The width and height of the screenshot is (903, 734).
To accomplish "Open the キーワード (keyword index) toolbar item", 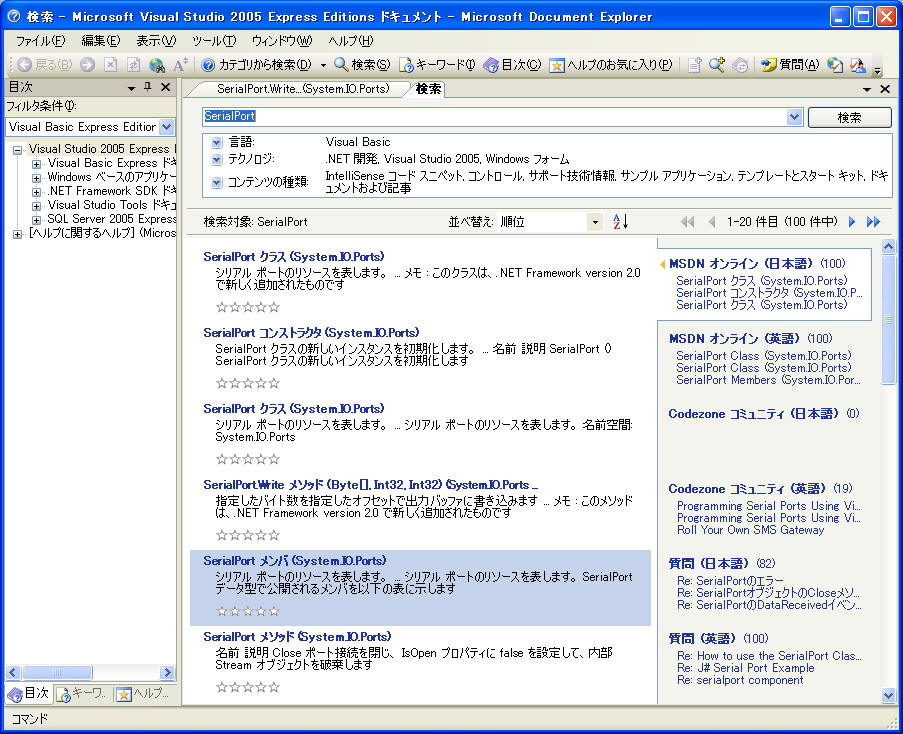I will tap(438, 64).
